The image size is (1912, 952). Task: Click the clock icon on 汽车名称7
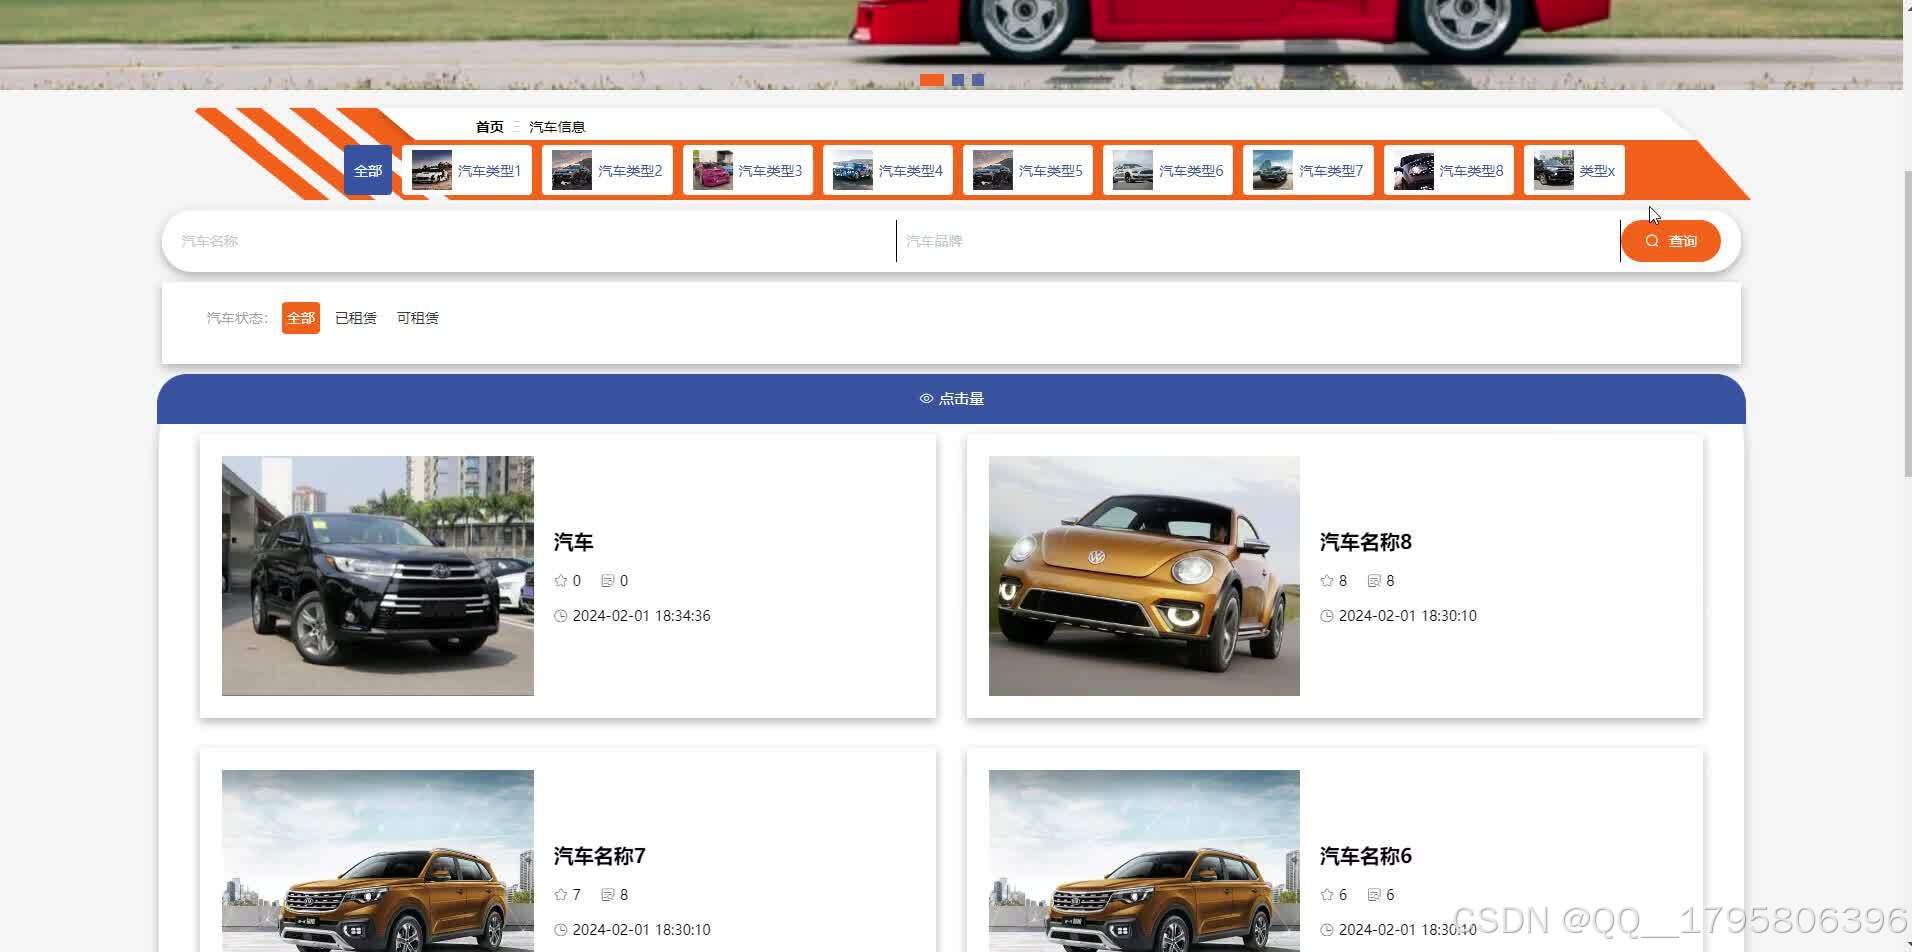pos(560,930)
